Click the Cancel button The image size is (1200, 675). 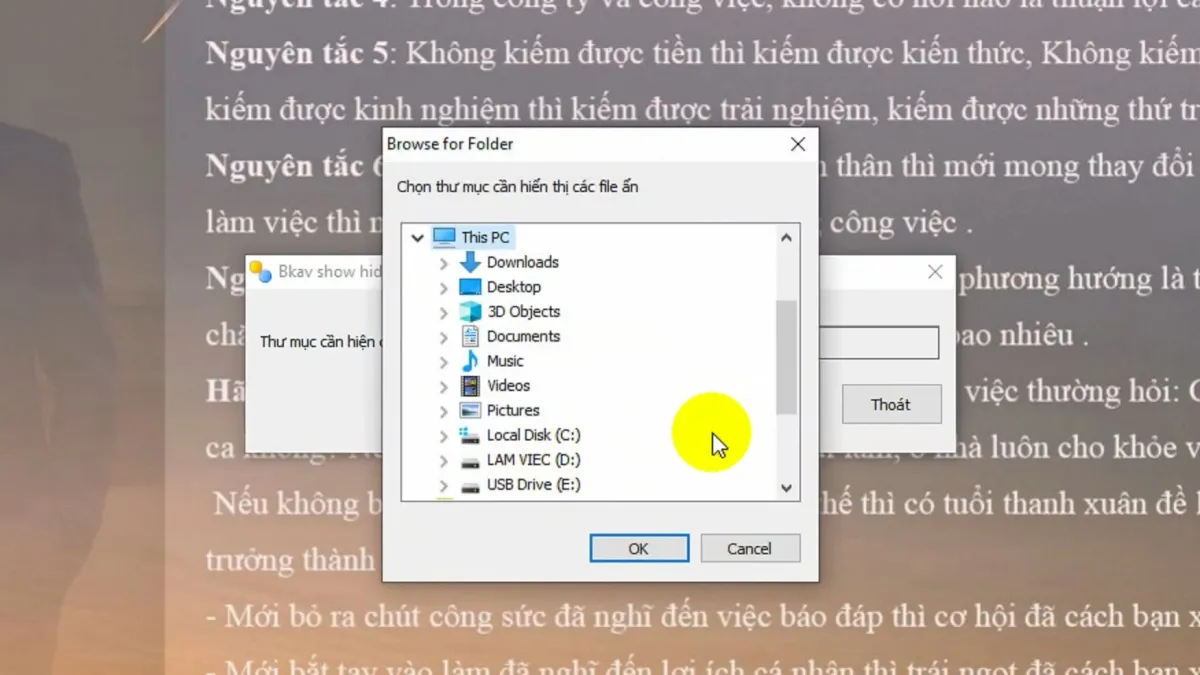[750, 548]
